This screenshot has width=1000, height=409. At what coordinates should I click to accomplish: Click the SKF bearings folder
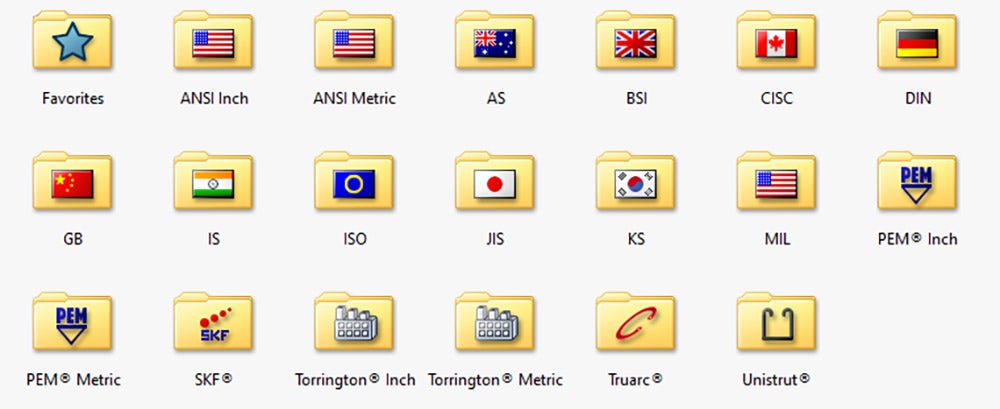(212, 324)
